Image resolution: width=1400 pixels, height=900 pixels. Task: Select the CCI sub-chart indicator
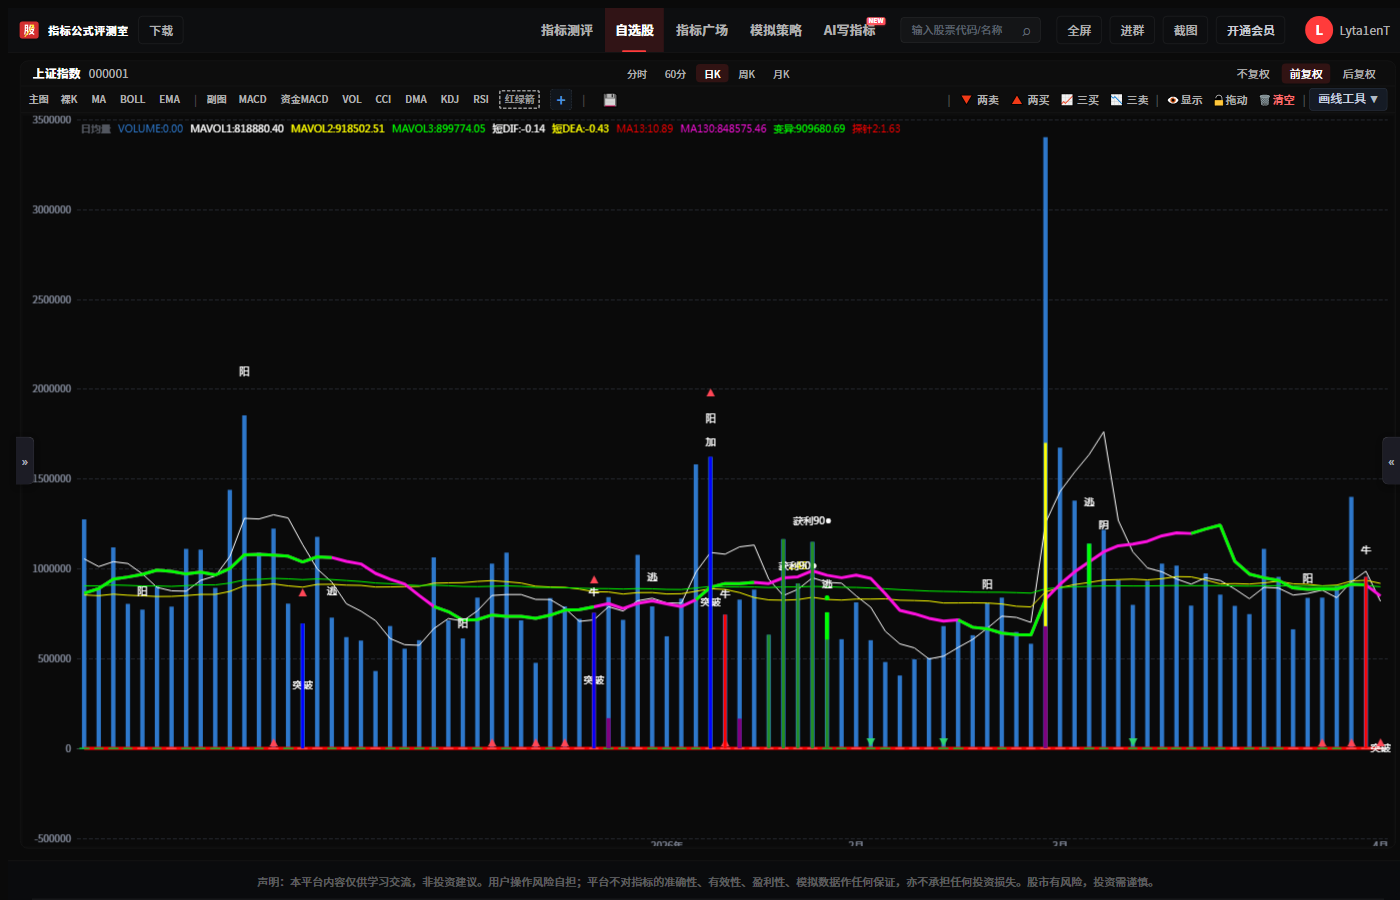pyautogui.click(x=383, y=100)
